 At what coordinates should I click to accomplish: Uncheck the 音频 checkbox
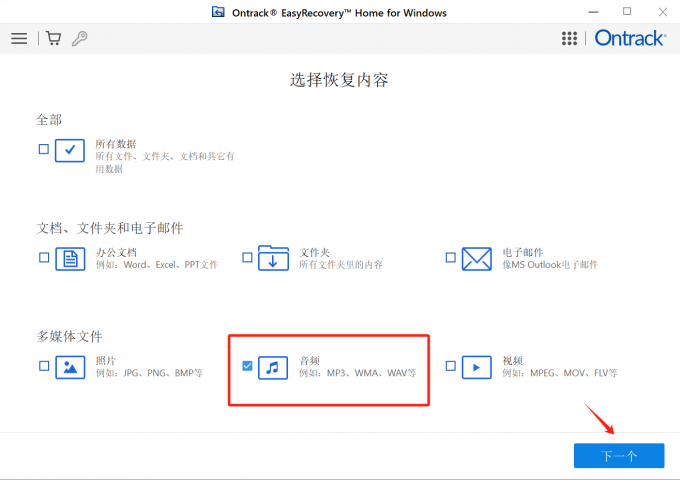click(247, 366)
